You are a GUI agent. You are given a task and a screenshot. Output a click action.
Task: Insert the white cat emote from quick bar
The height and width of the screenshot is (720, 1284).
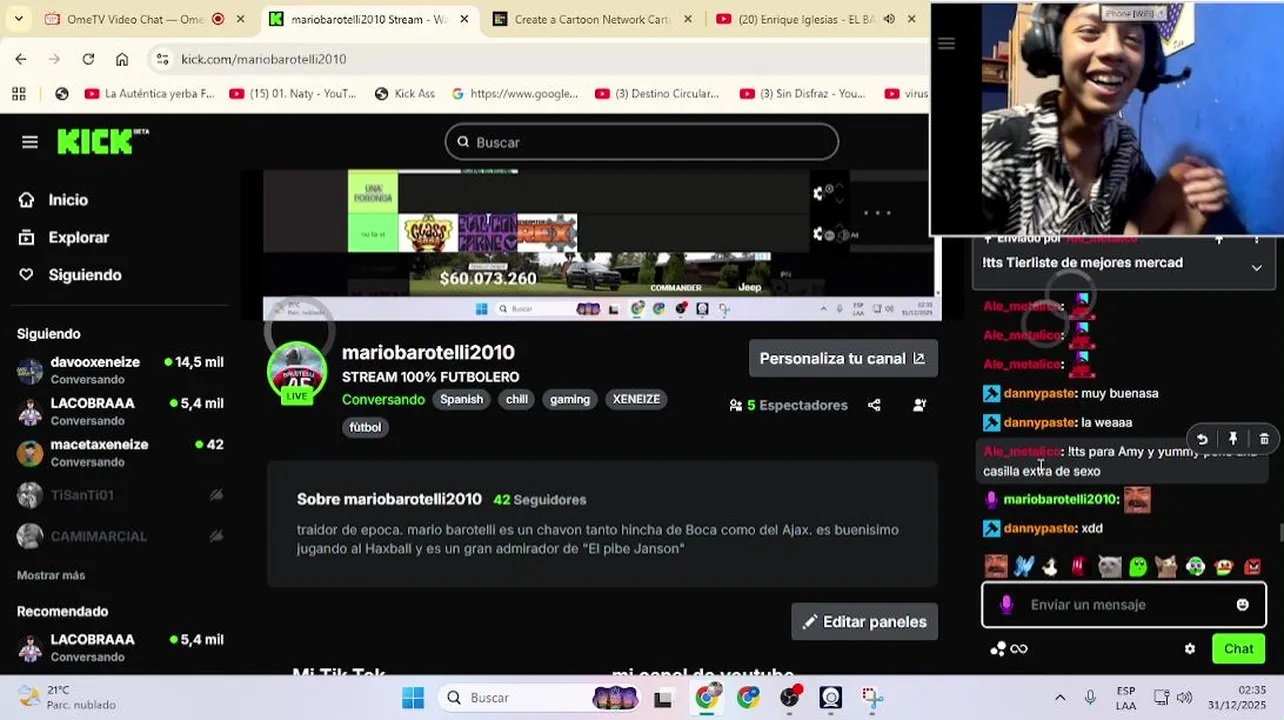[x=1109, y=567]
